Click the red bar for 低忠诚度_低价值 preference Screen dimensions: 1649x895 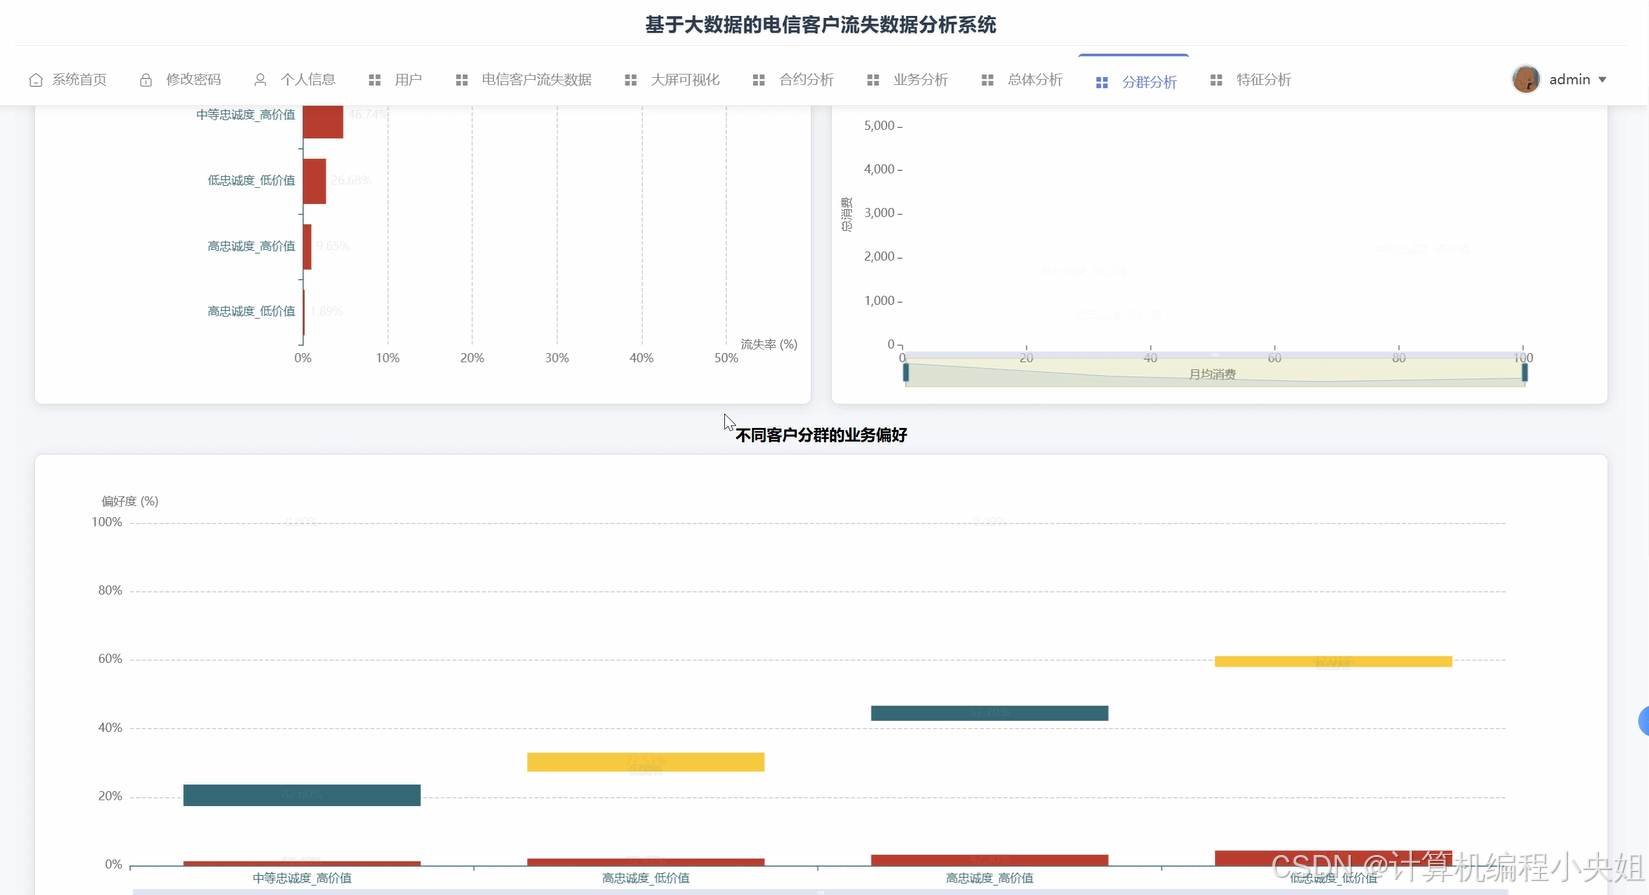pos(1333,858)
